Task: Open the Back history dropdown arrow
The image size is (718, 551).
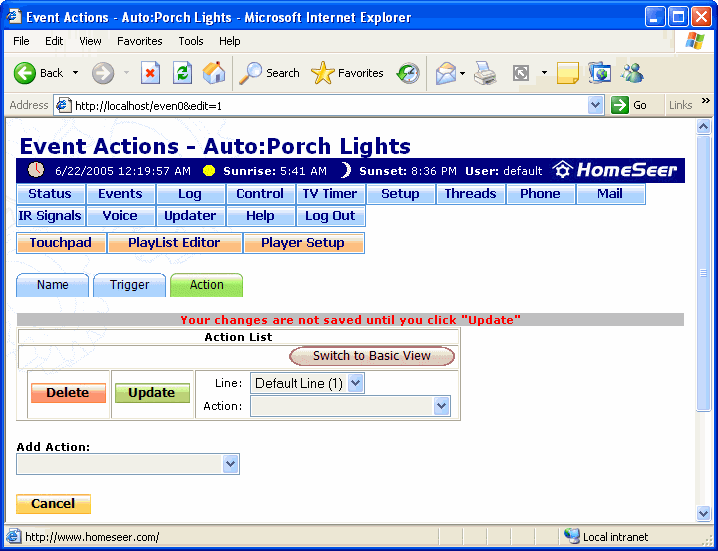Action: click(76, 73)
